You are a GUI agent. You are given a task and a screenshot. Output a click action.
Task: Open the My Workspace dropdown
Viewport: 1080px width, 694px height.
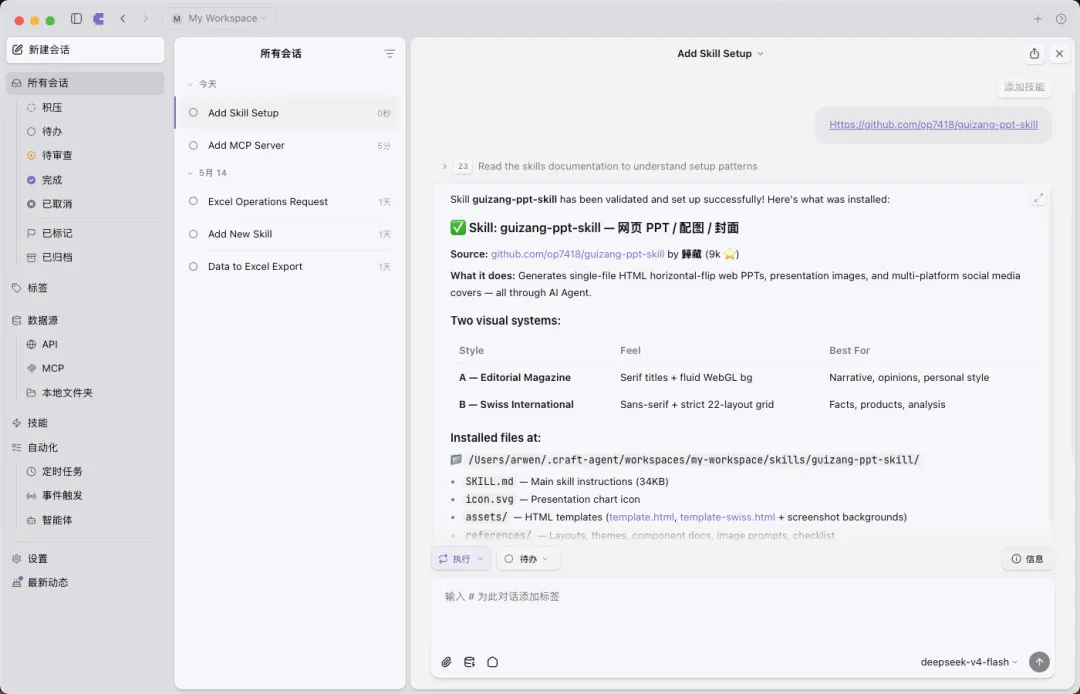pyautogui.click(x=219, y=19)
